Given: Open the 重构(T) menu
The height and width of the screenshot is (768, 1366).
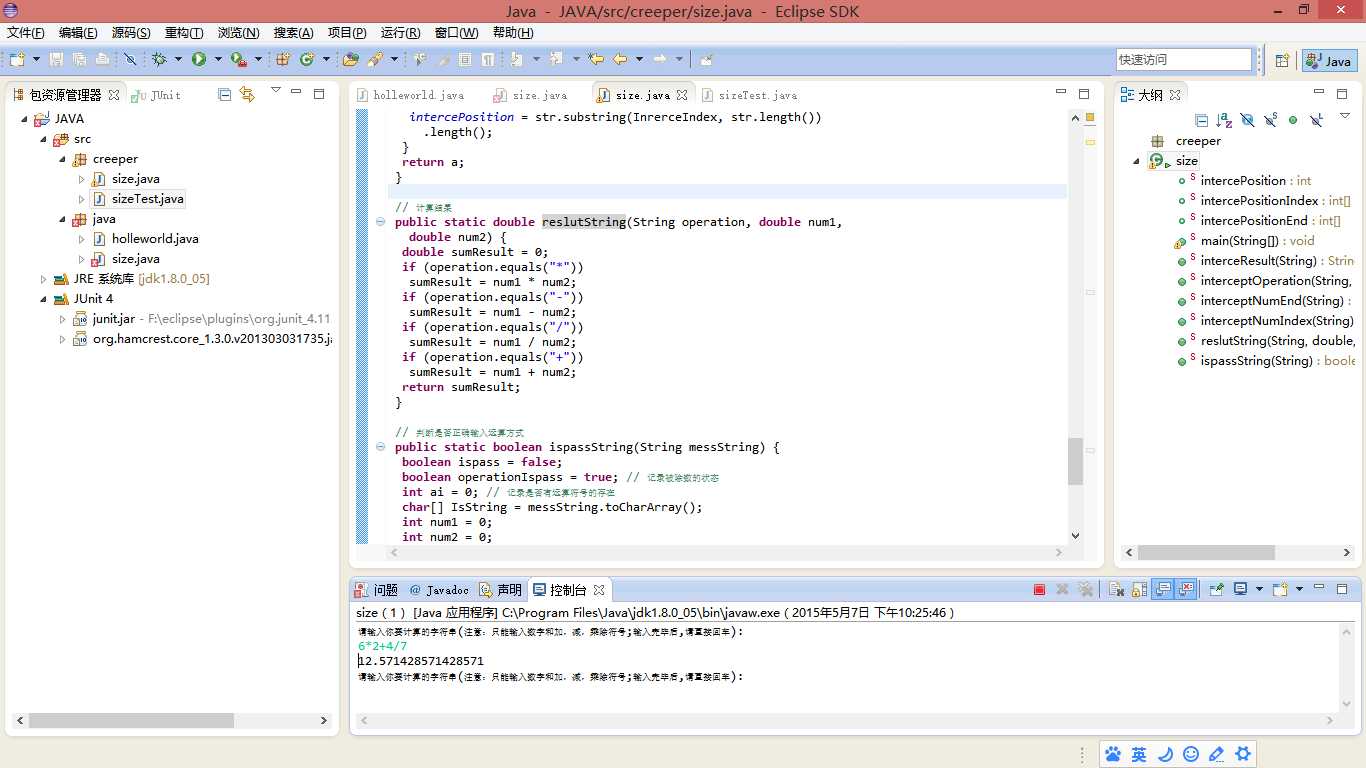Looking at the screenshot, I should click(184, 33).
